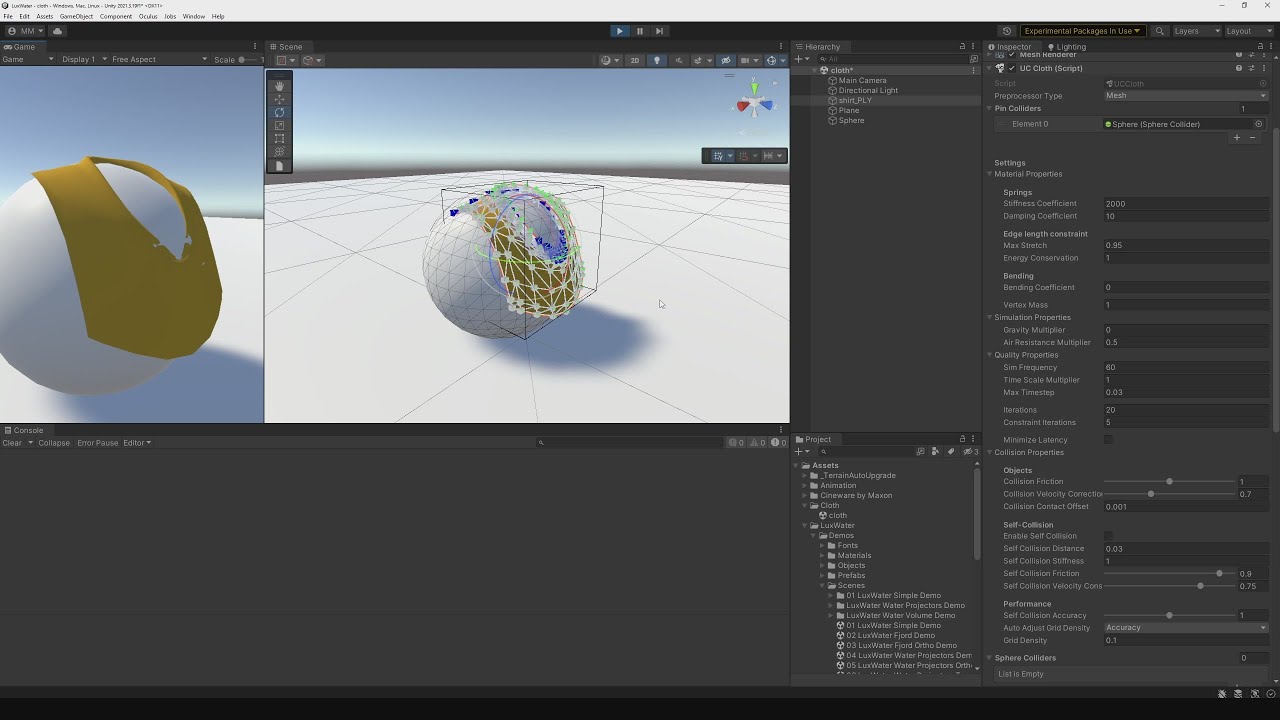Viewport: 1280px width, 720px height.
Task: Adjust the Self Collision Friction slider
Action: (1169, 574)
